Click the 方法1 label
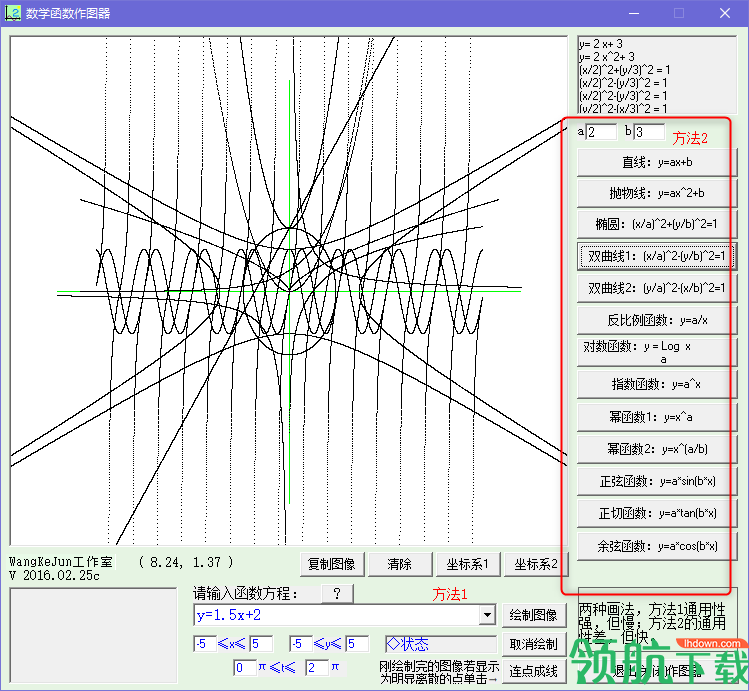 [x=449, y=594]
